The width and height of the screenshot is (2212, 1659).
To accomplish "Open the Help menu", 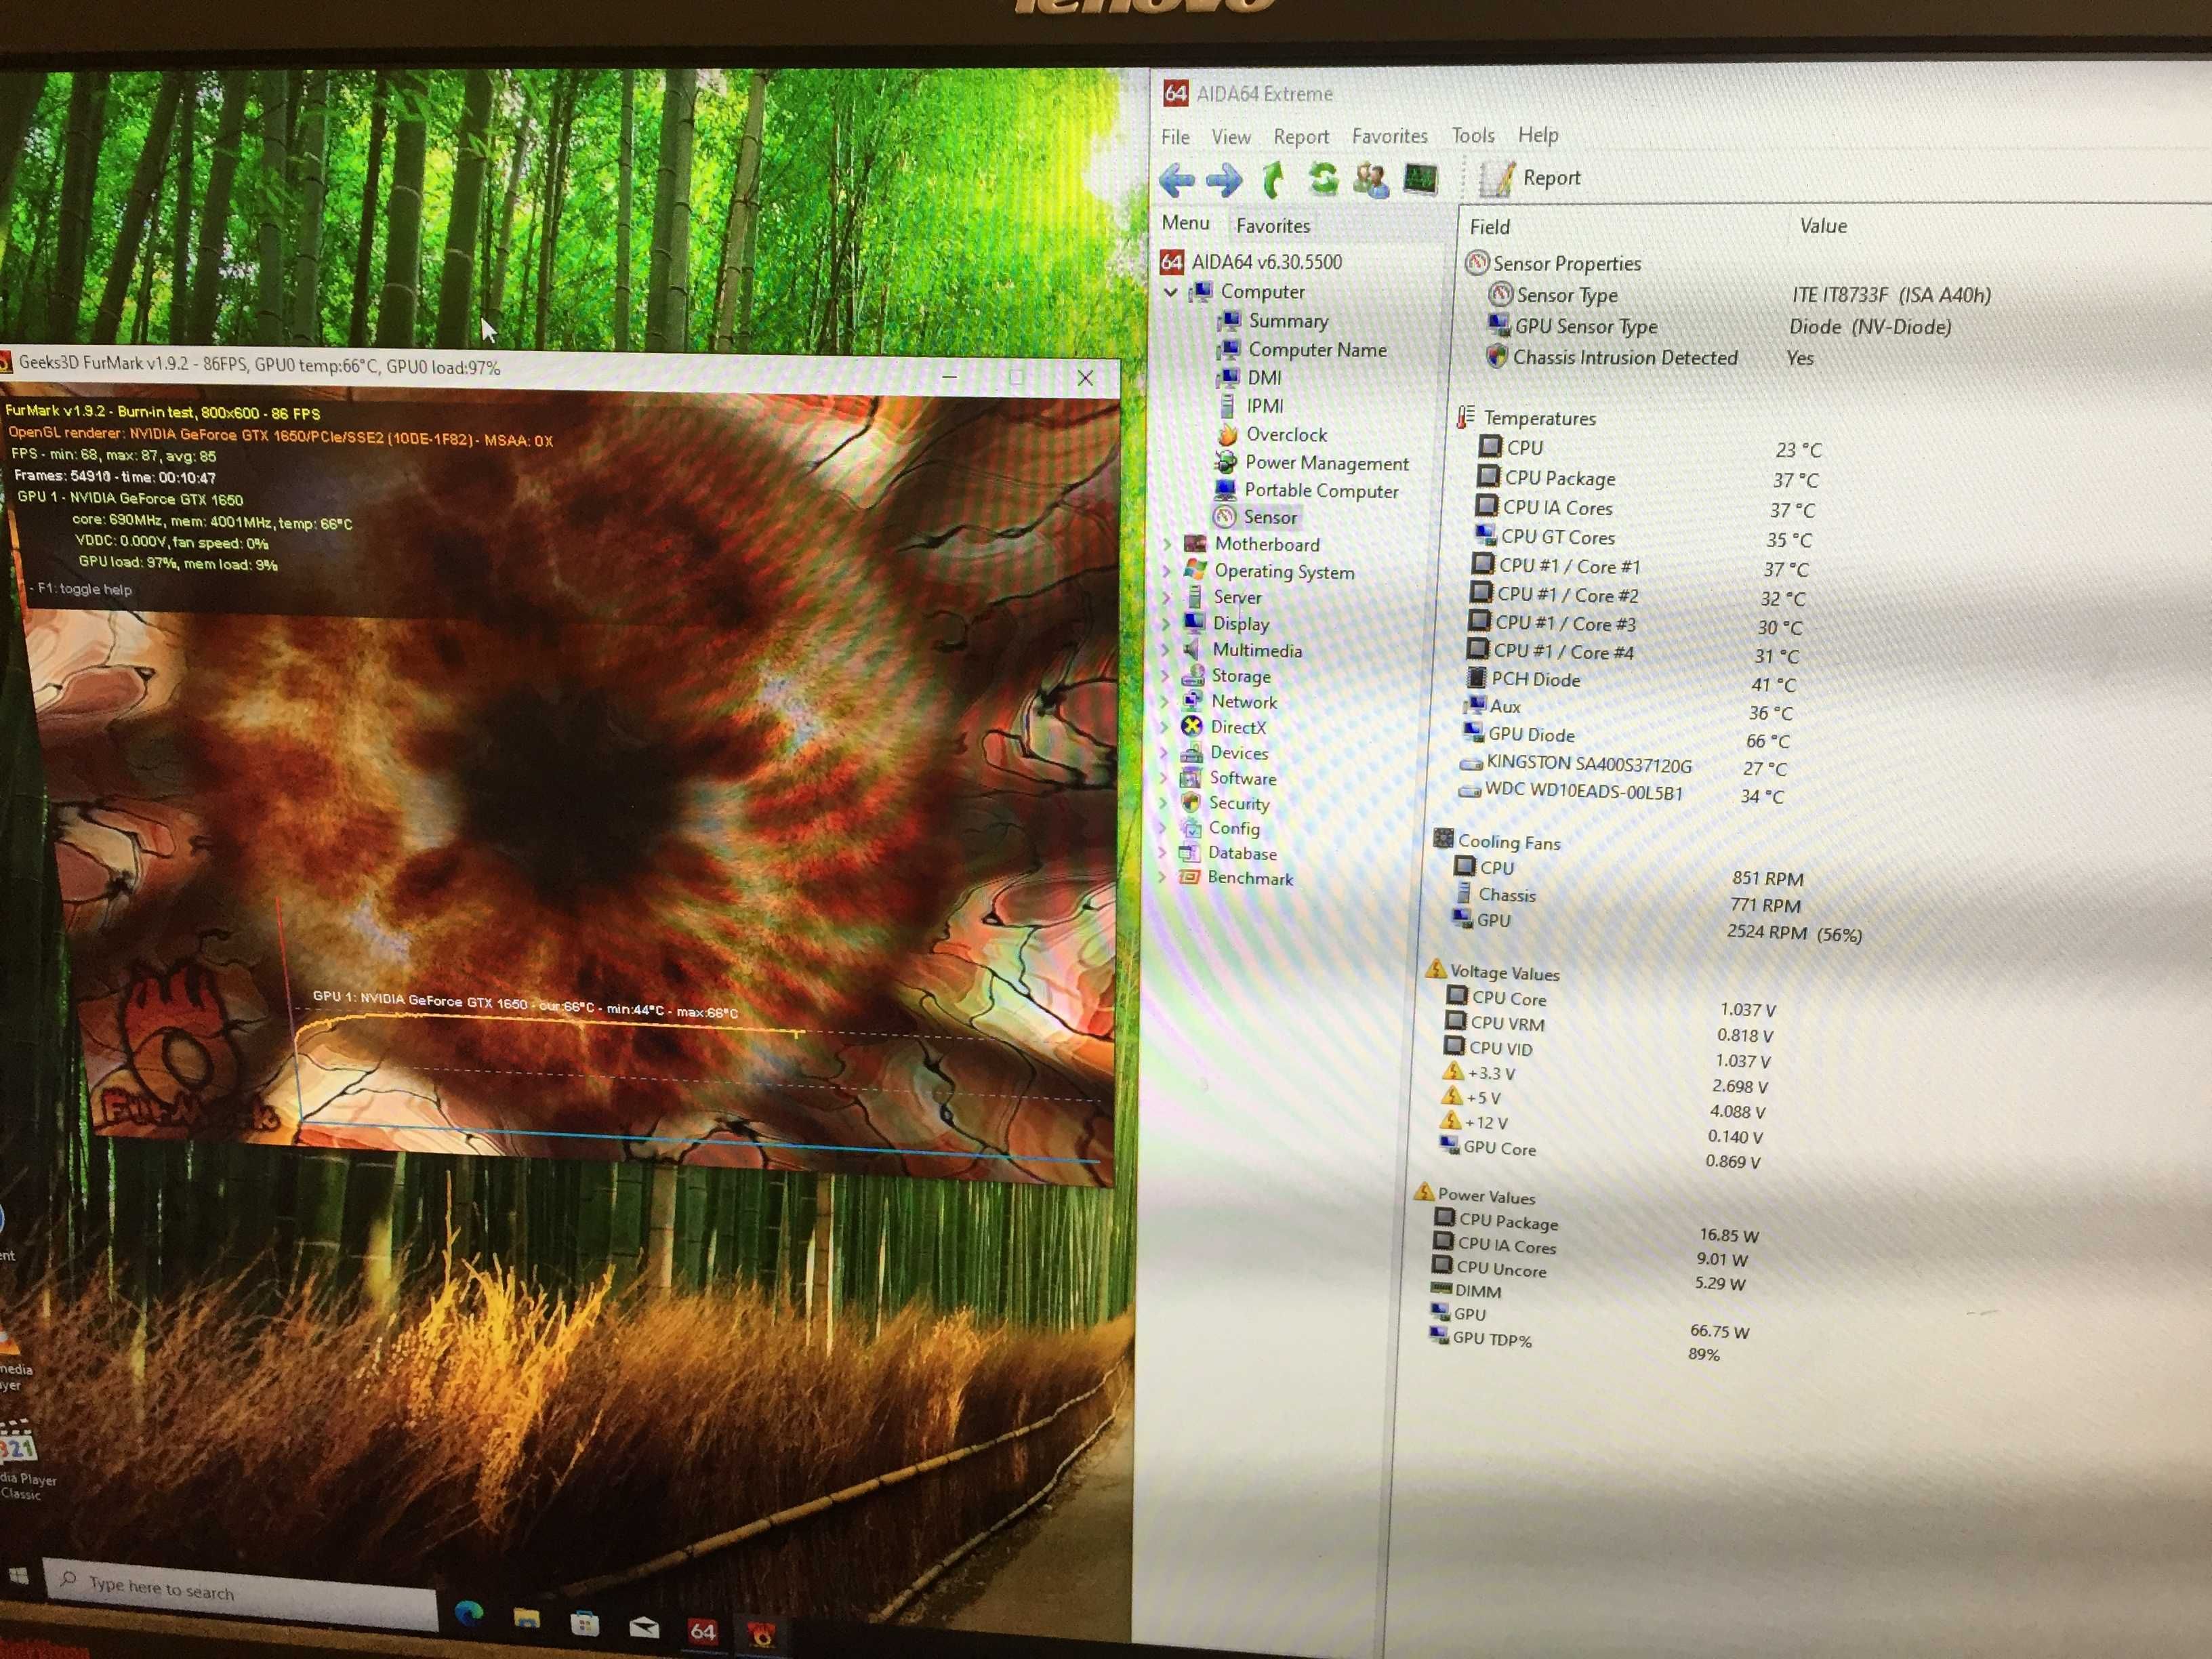I will pos(1538,134).
